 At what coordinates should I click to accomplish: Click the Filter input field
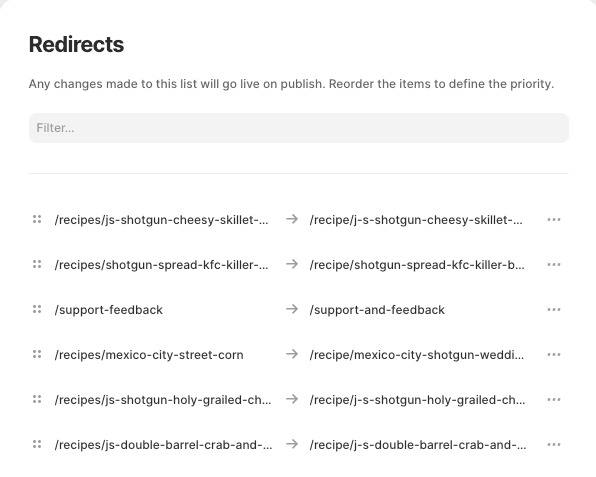click(299, 128)
